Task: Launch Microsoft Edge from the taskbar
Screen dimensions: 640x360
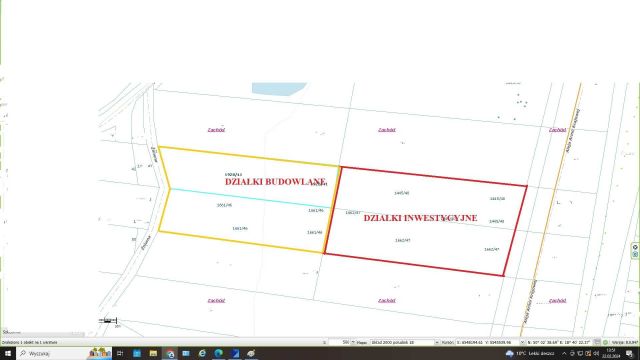Action: (x=218, y=353)
